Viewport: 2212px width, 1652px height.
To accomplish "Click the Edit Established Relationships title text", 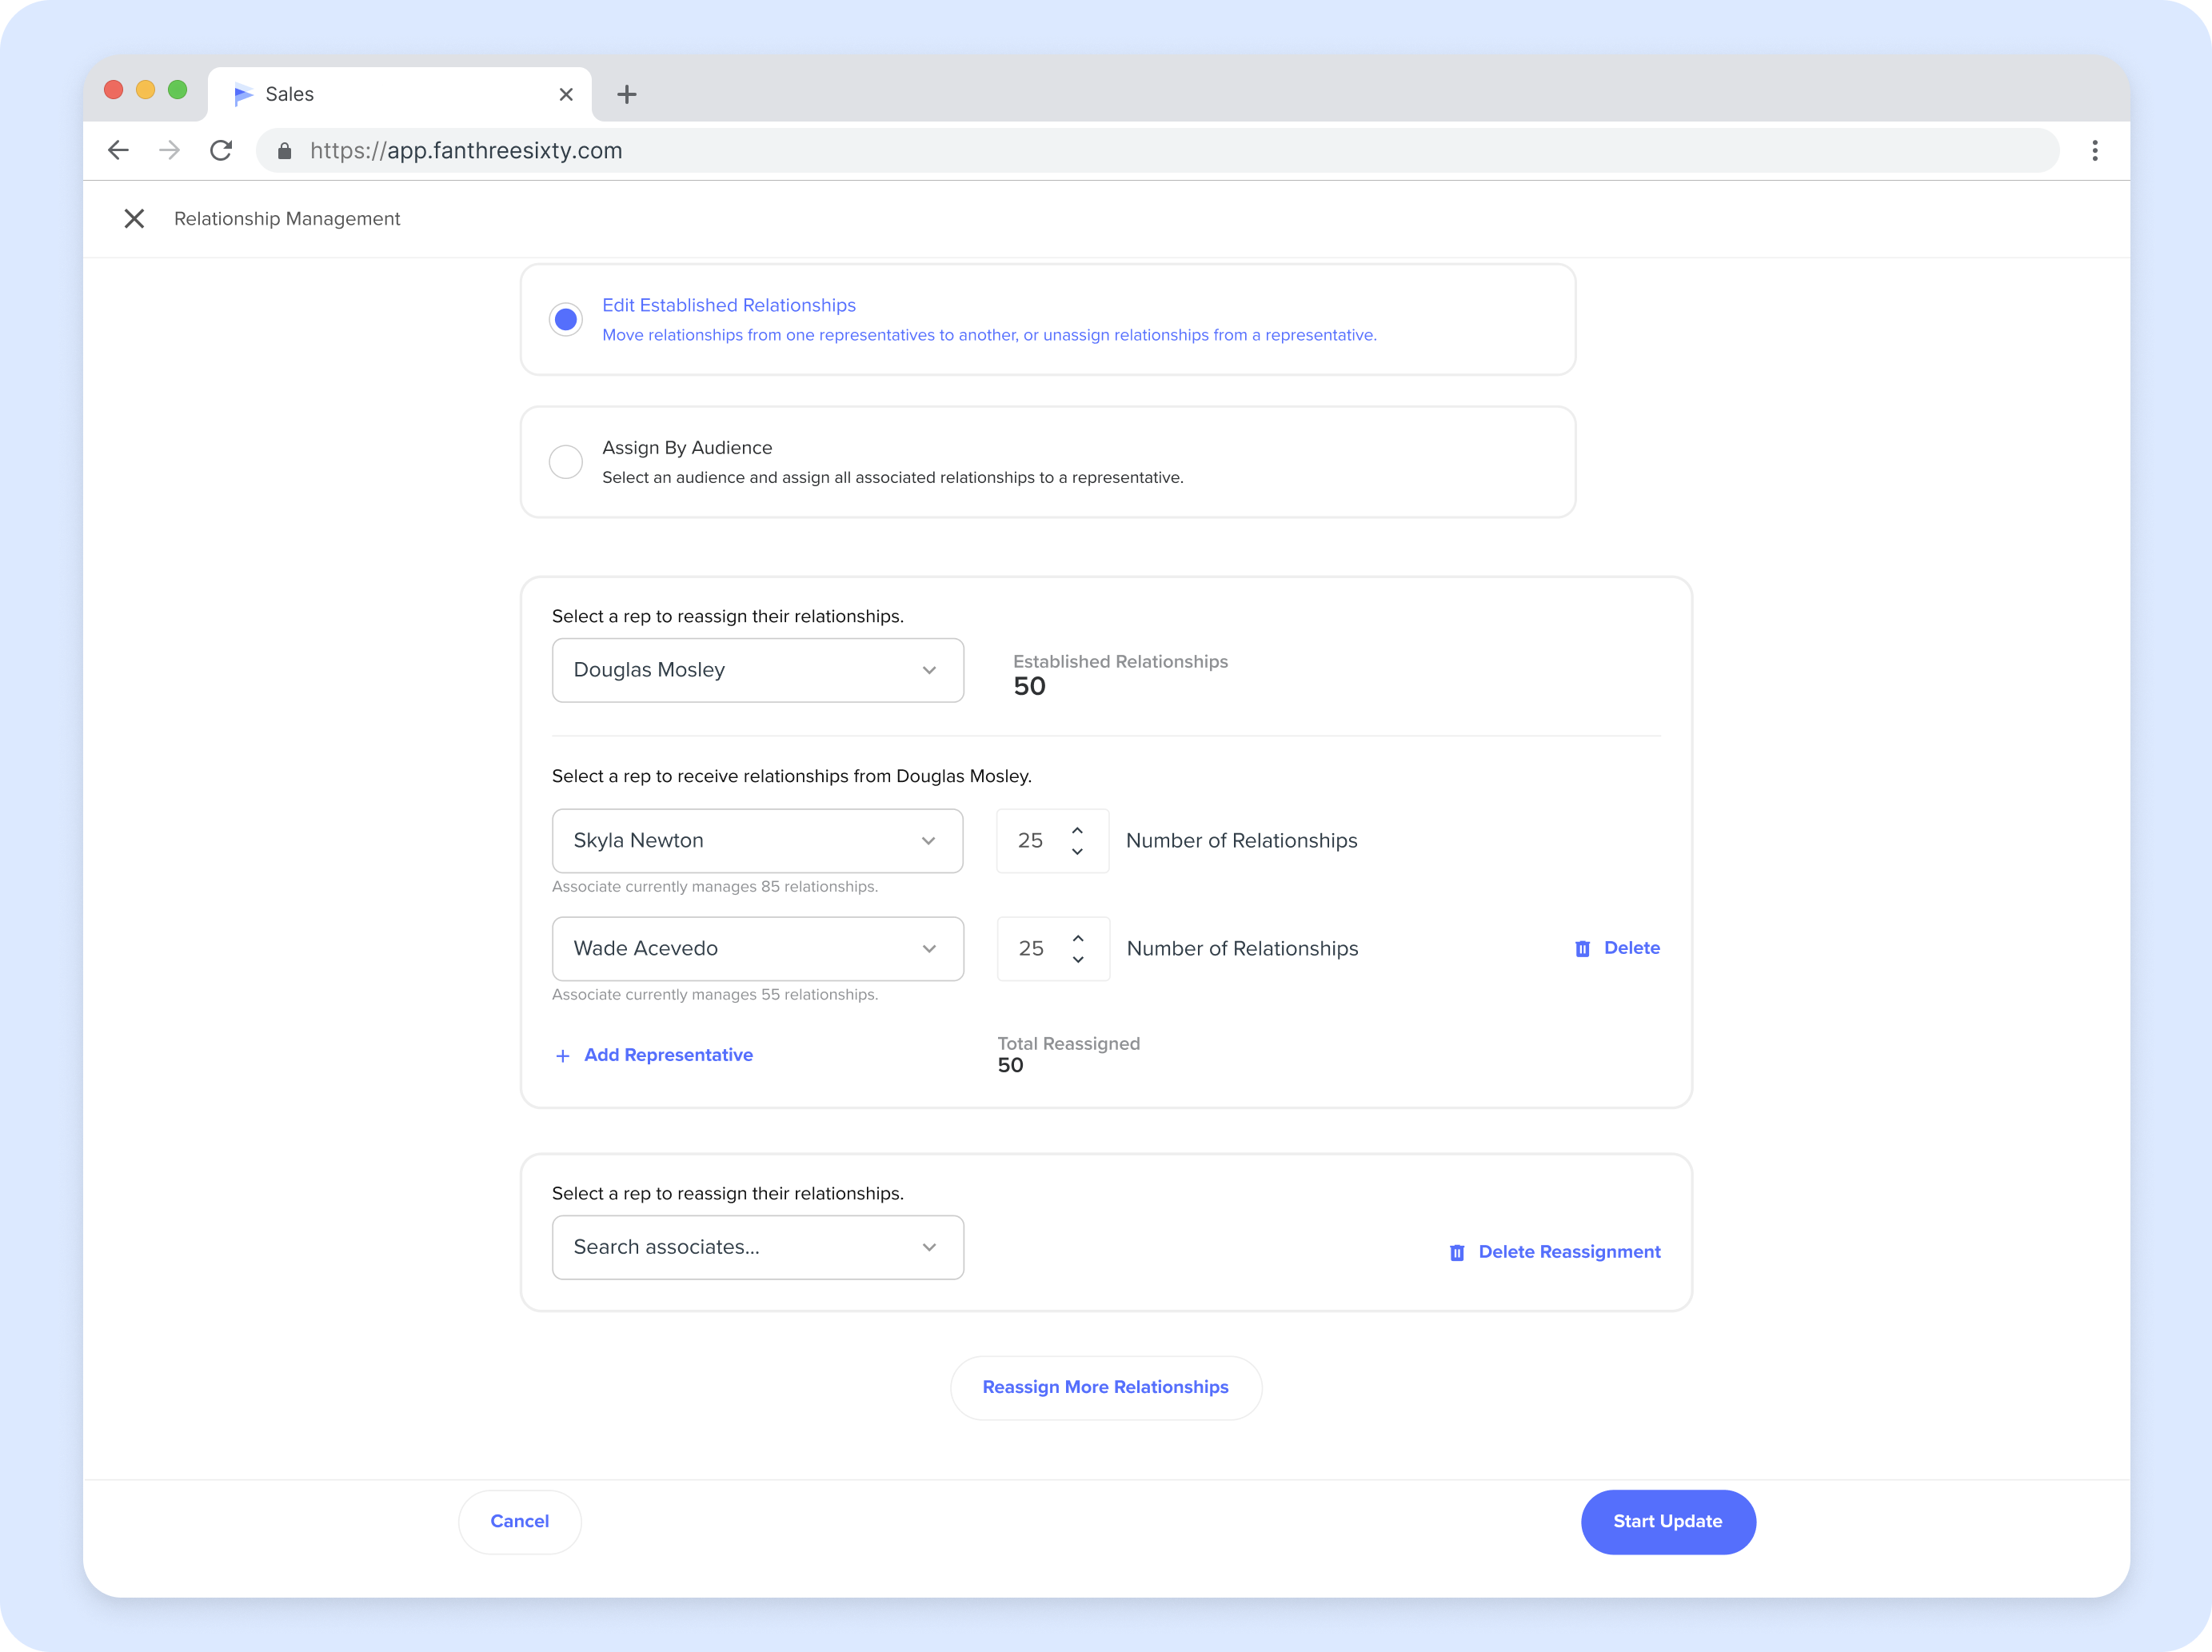I will (729, 305).
